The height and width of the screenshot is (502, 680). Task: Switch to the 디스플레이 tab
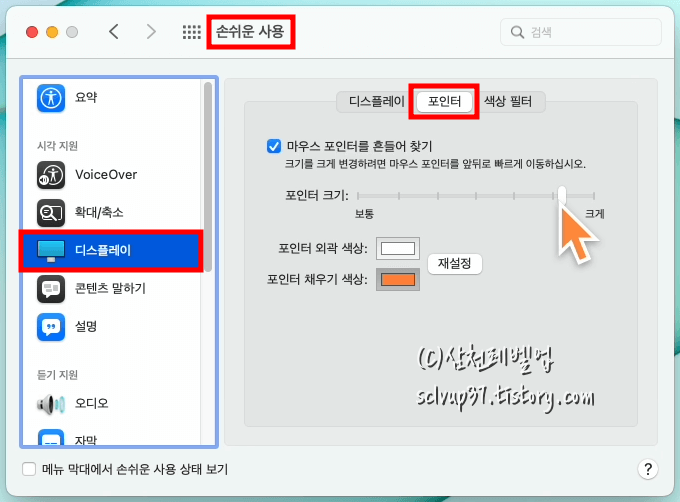[376, 102]
